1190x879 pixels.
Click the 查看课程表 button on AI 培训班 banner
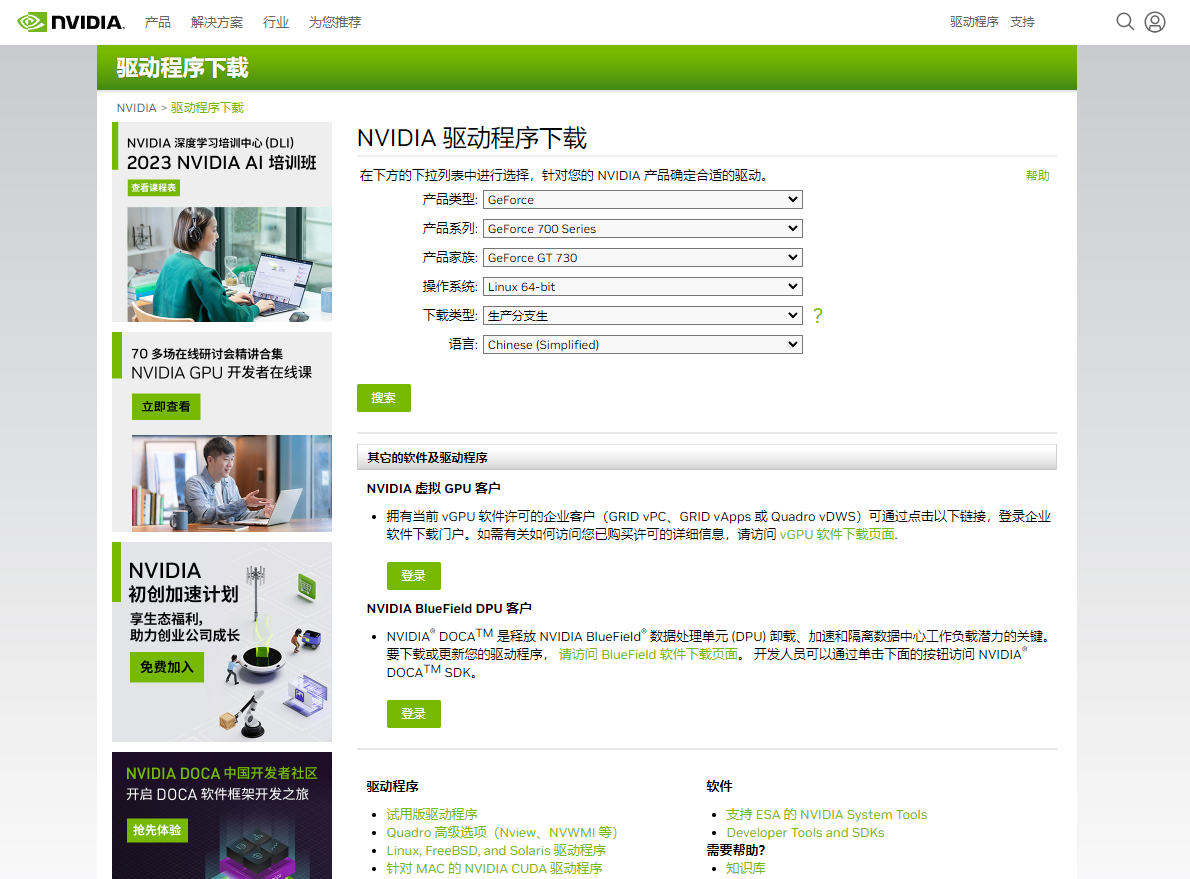coord(154,187)
